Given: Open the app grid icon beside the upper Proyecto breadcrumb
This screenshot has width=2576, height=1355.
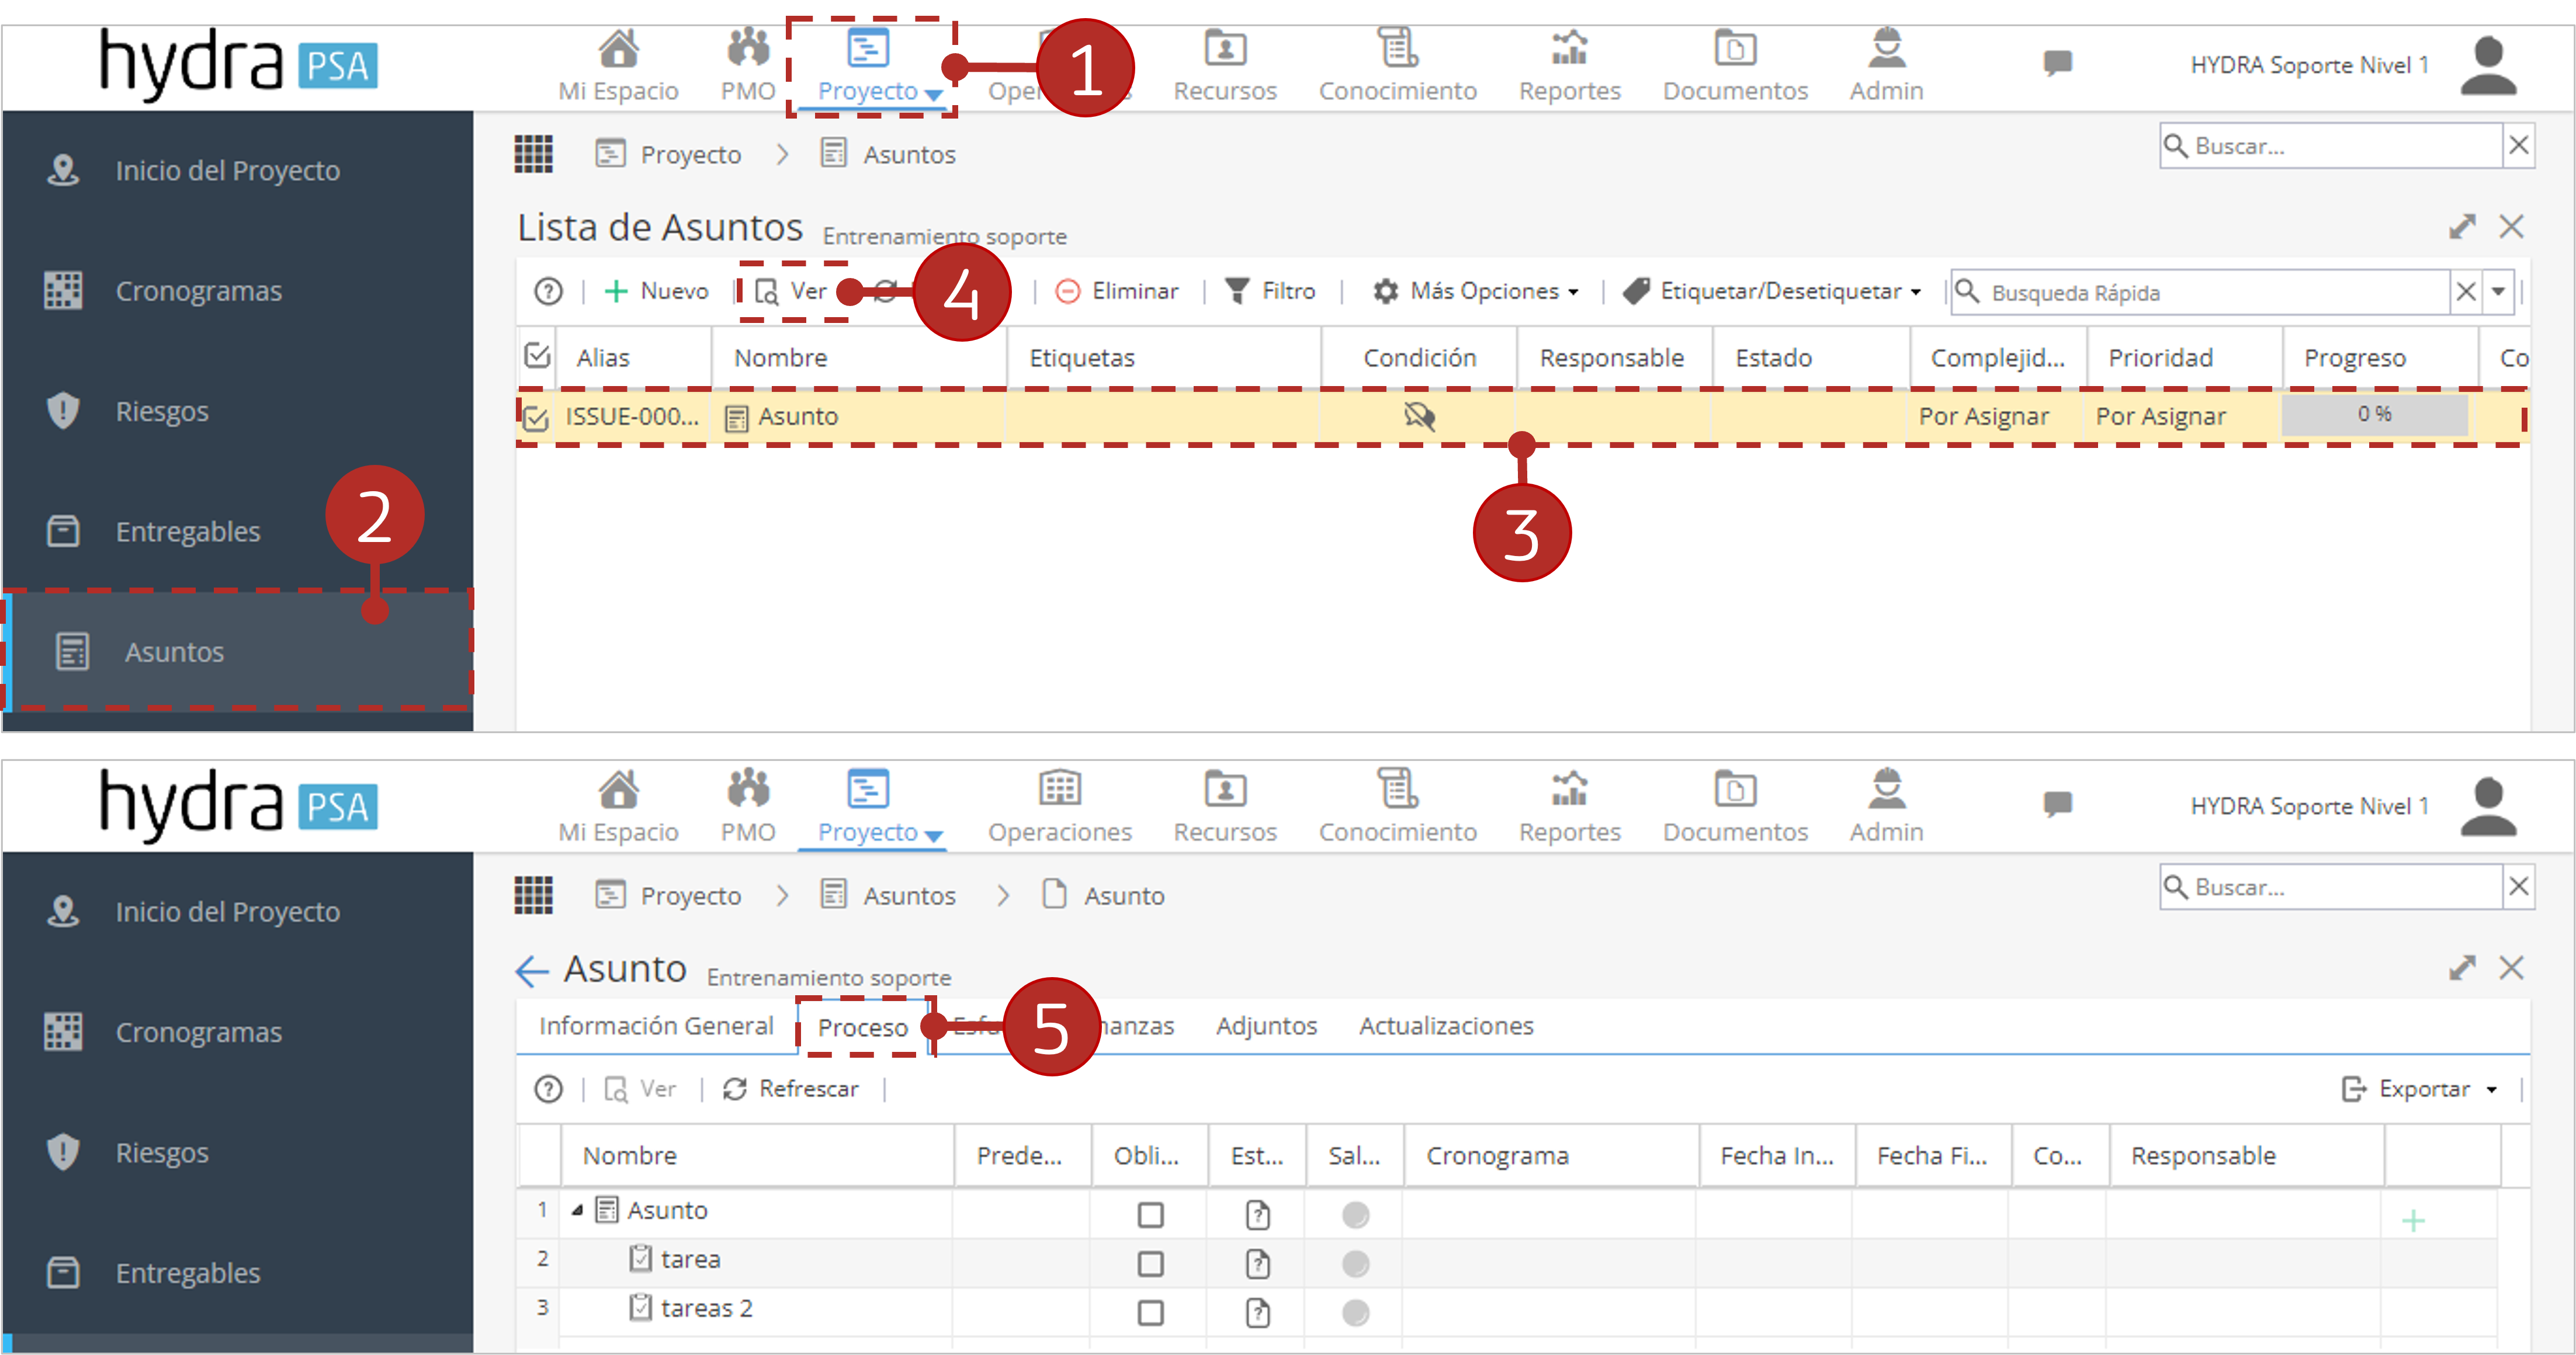Looking at the screenshot, I should [x=533, y=154].
